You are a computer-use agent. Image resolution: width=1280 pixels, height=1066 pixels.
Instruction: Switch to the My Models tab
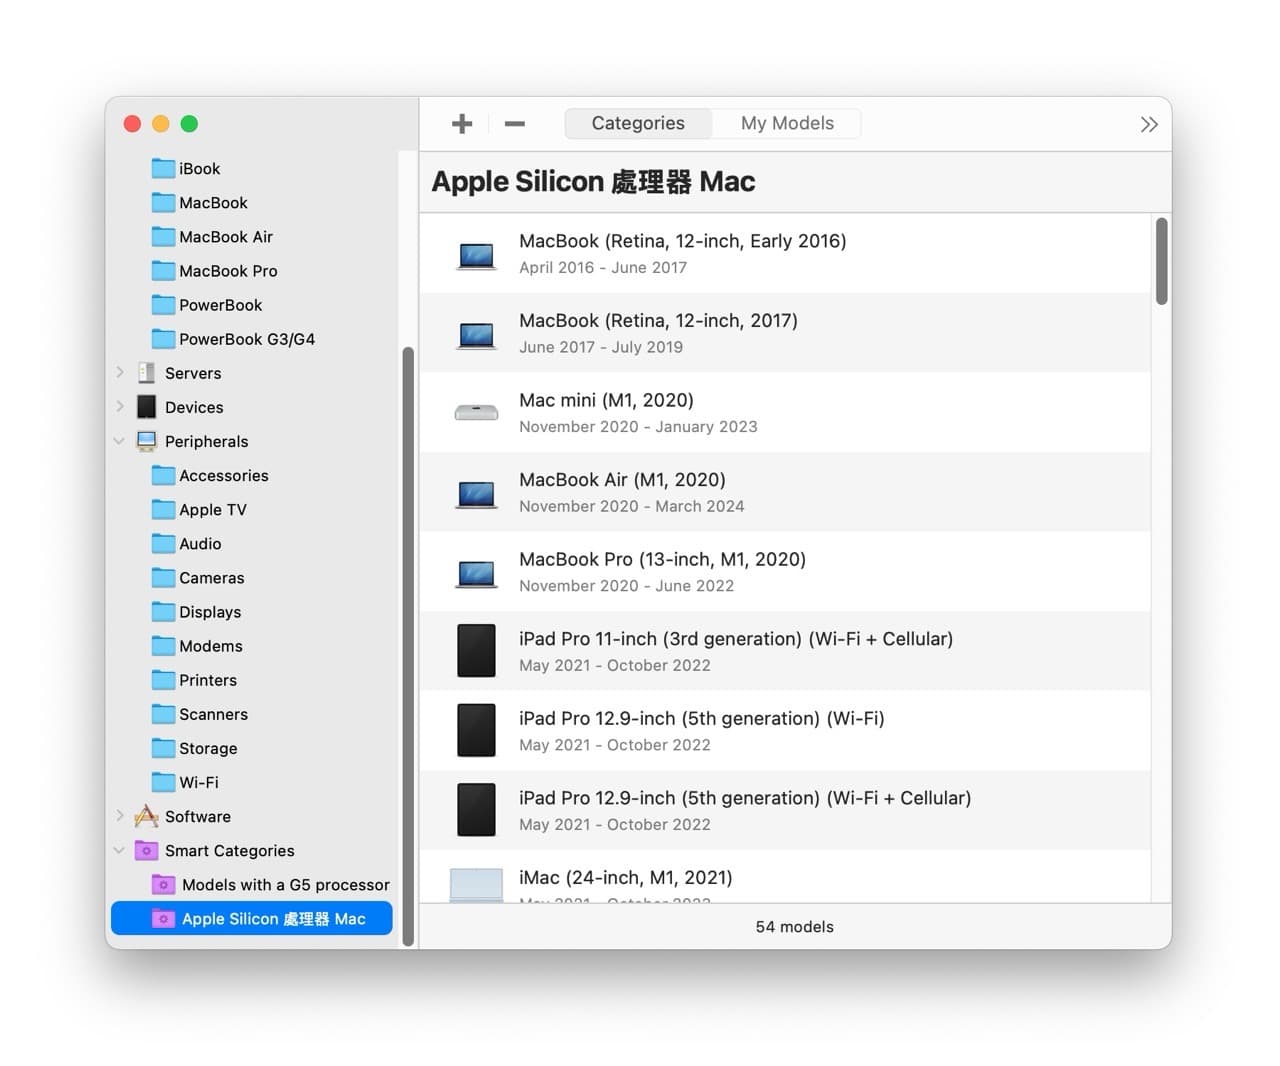click(x=787, y=123)
